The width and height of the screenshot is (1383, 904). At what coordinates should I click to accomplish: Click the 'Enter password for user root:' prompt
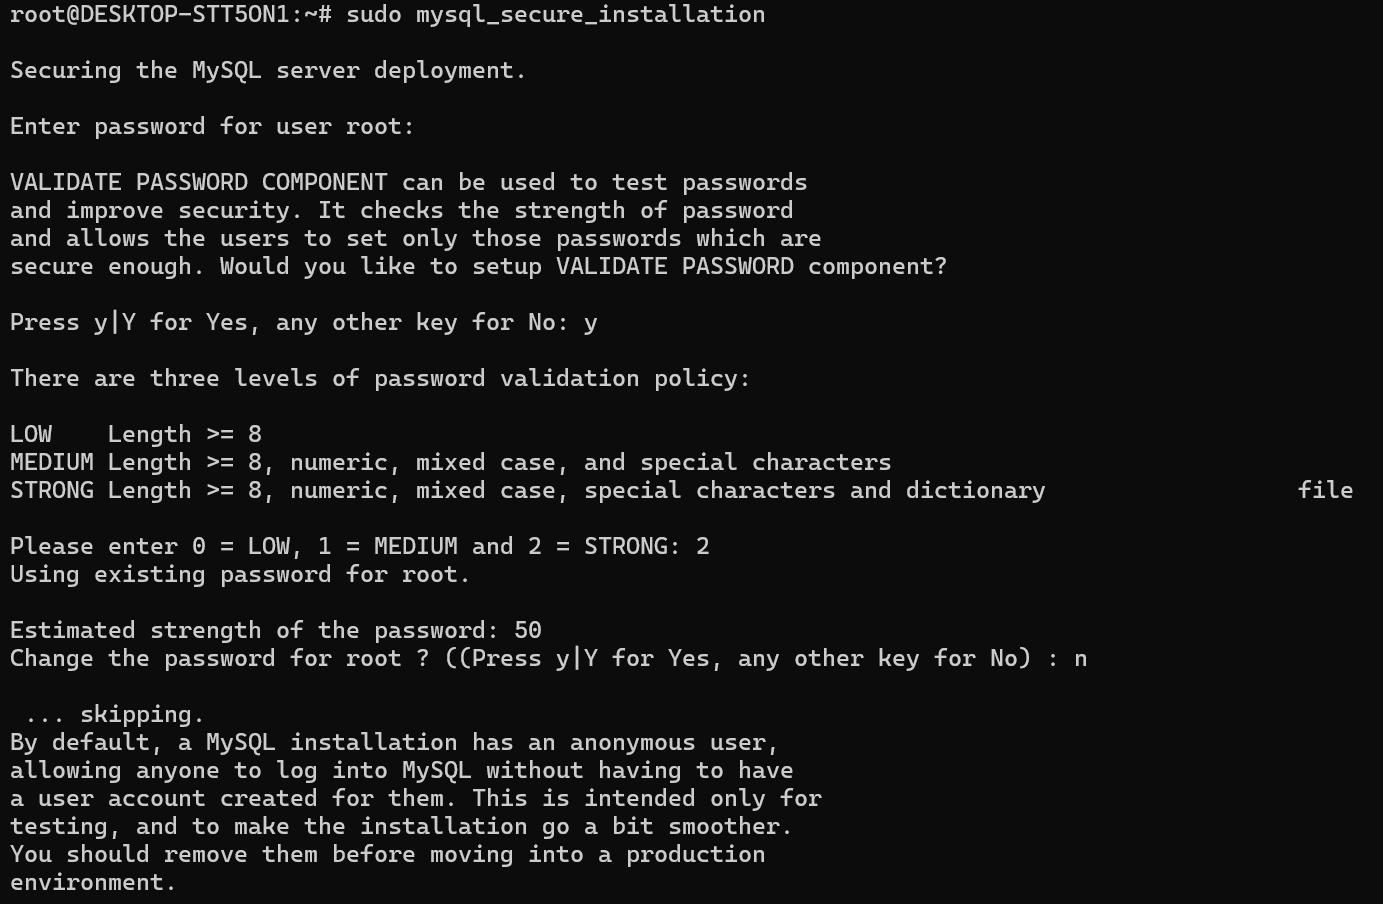tap(212, 126)
